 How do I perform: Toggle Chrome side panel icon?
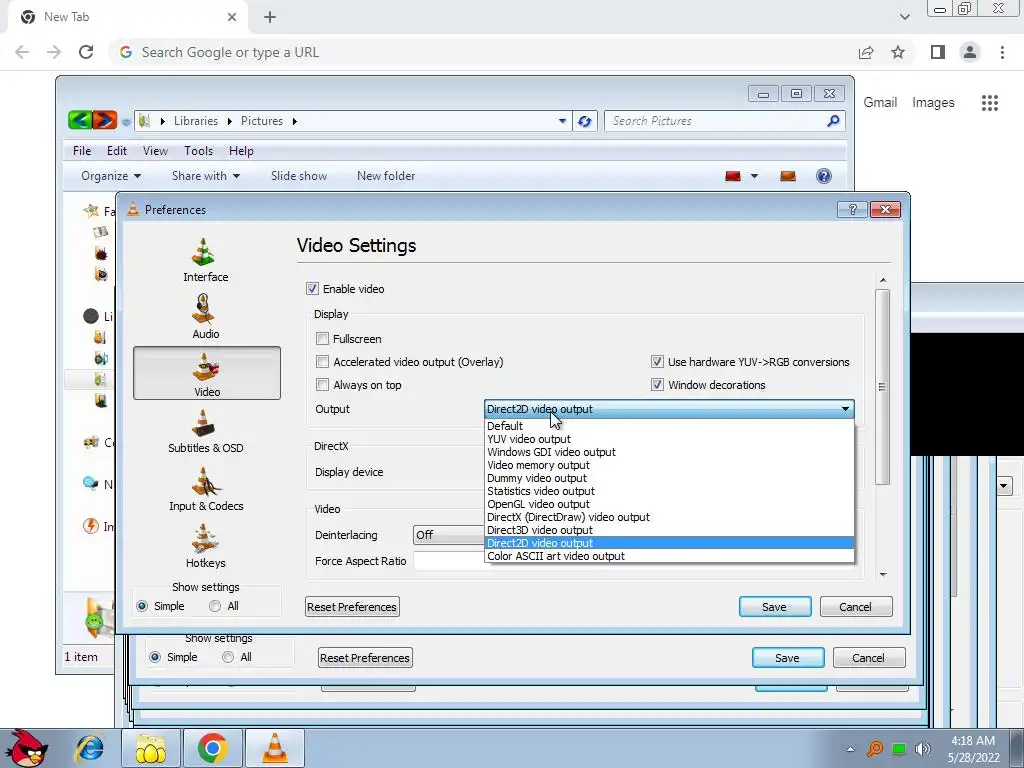click(938, 52)
